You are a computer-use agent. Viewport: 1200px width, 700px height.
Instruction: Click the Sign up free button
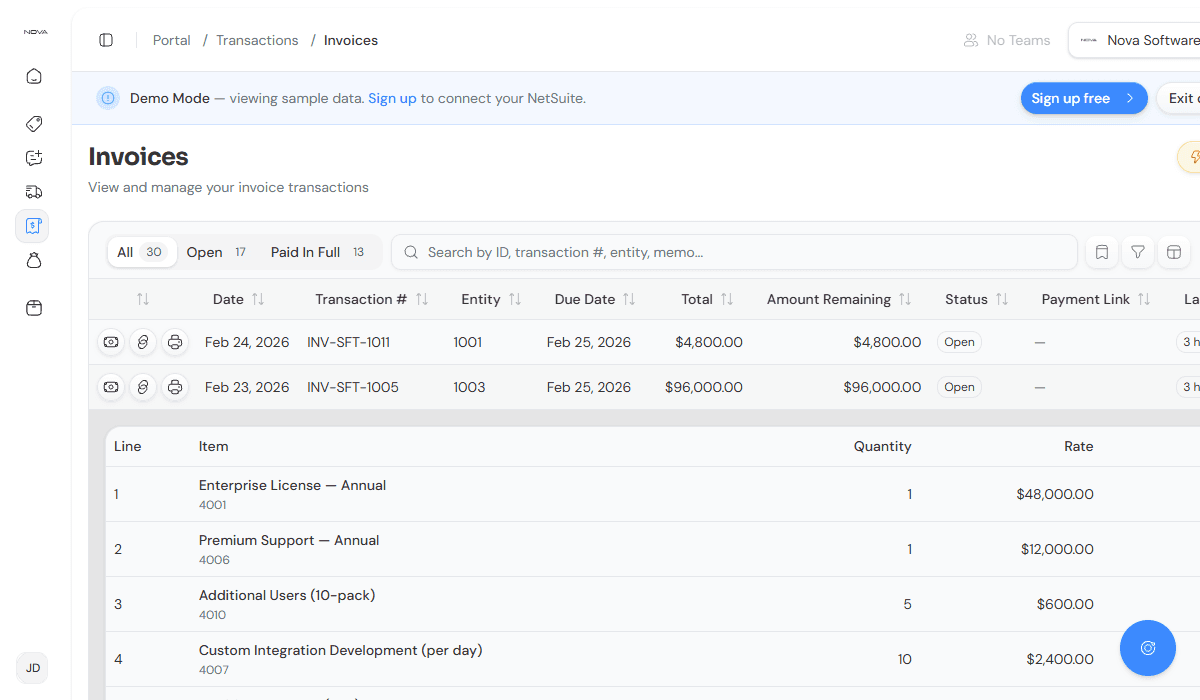click(1084, 98)
